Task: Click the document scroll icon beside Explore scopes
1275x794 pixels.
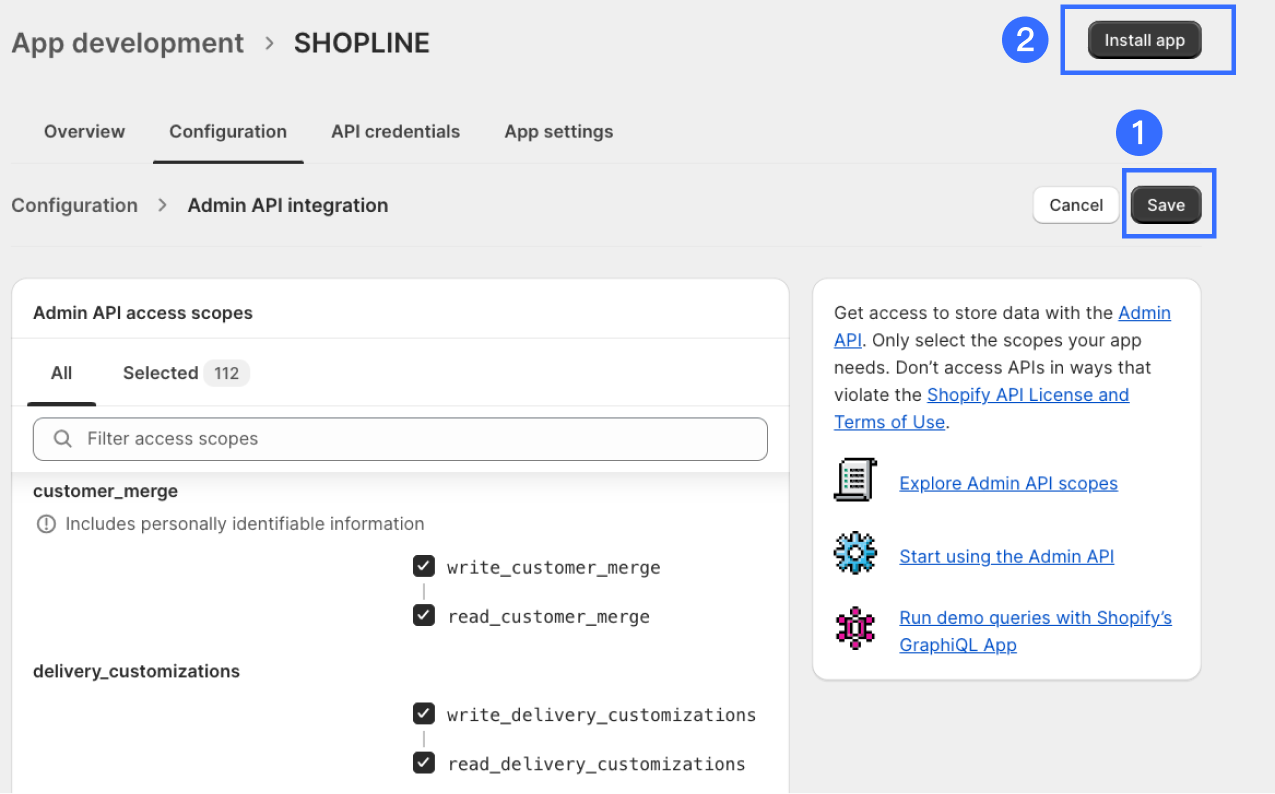Action: 855,481
